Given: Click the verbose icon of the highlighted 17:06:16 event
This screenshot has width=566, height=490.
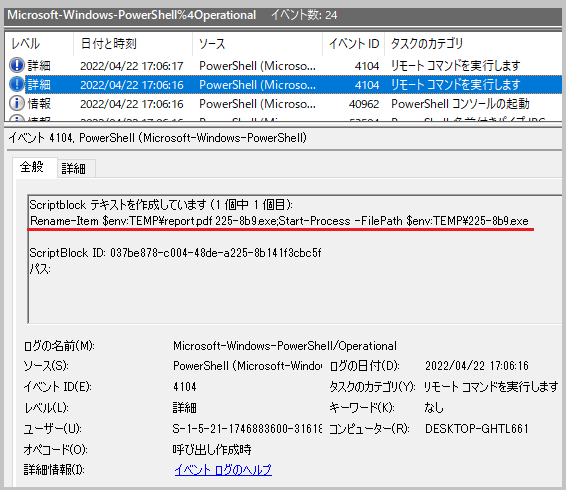Looking at the screenshot, I should (x=17, y=84).
